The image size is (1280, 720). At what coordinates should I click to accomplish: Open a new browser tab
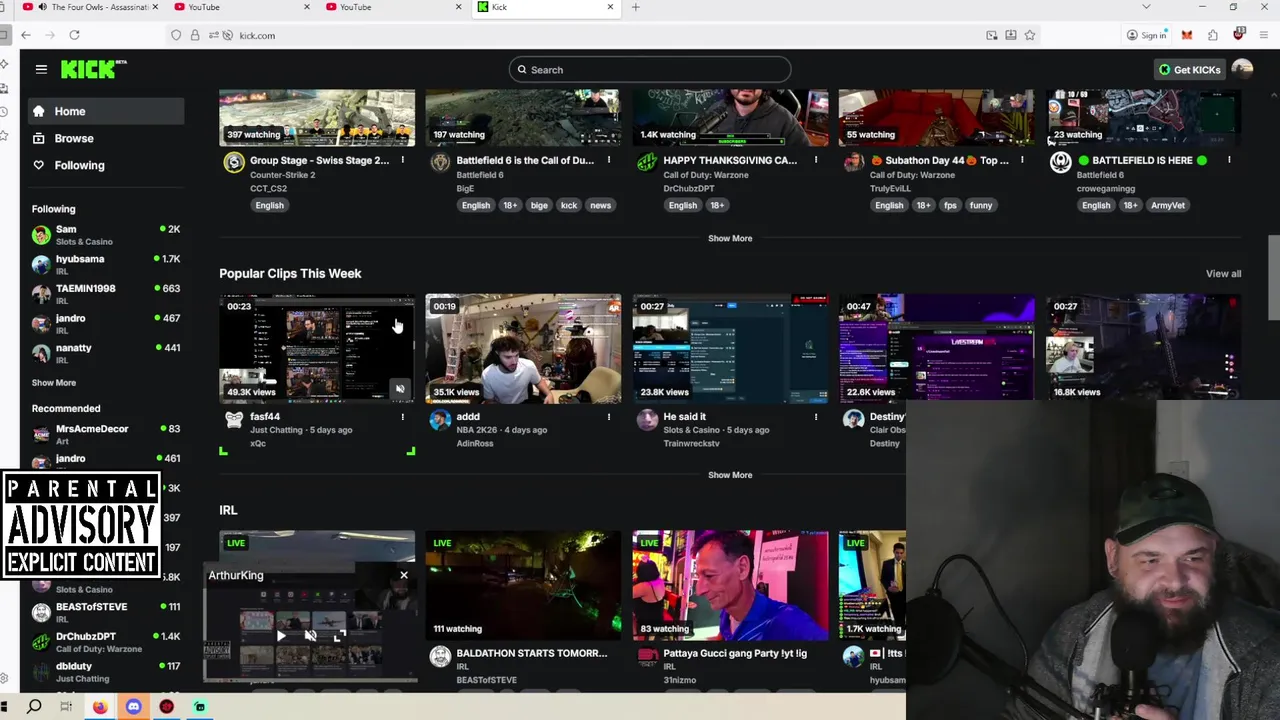click(635, 7)
